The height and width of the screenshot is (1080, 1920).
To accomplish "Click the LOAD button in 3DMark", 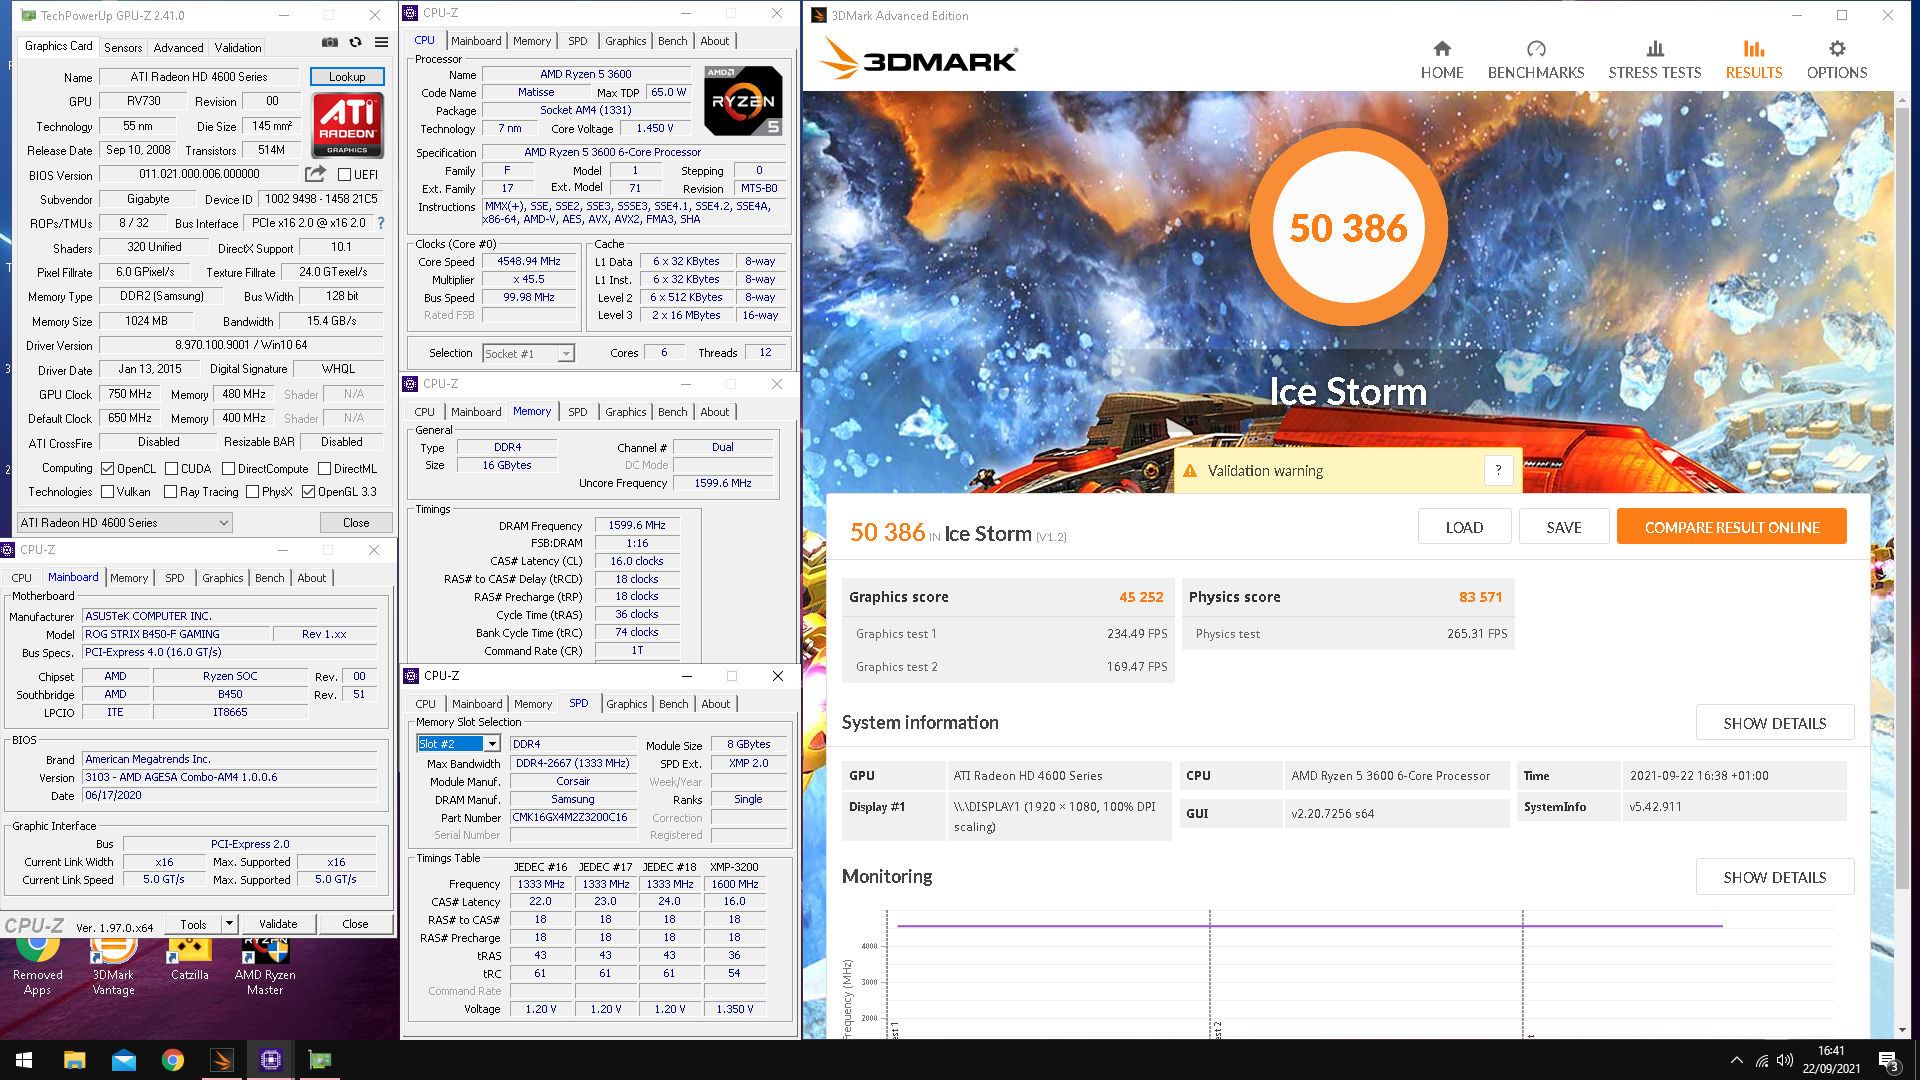I will click(x=1464, y=527).
